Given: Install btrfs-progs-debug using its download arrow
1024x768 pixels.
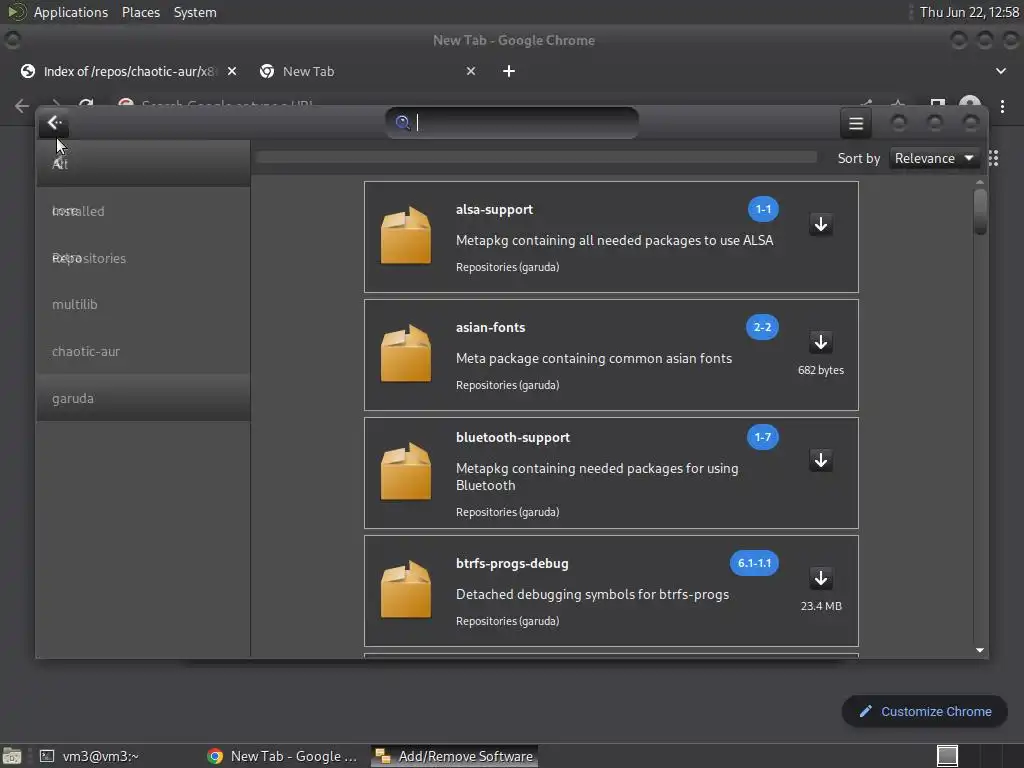Looking at the screenshot, I should [821, 579].
